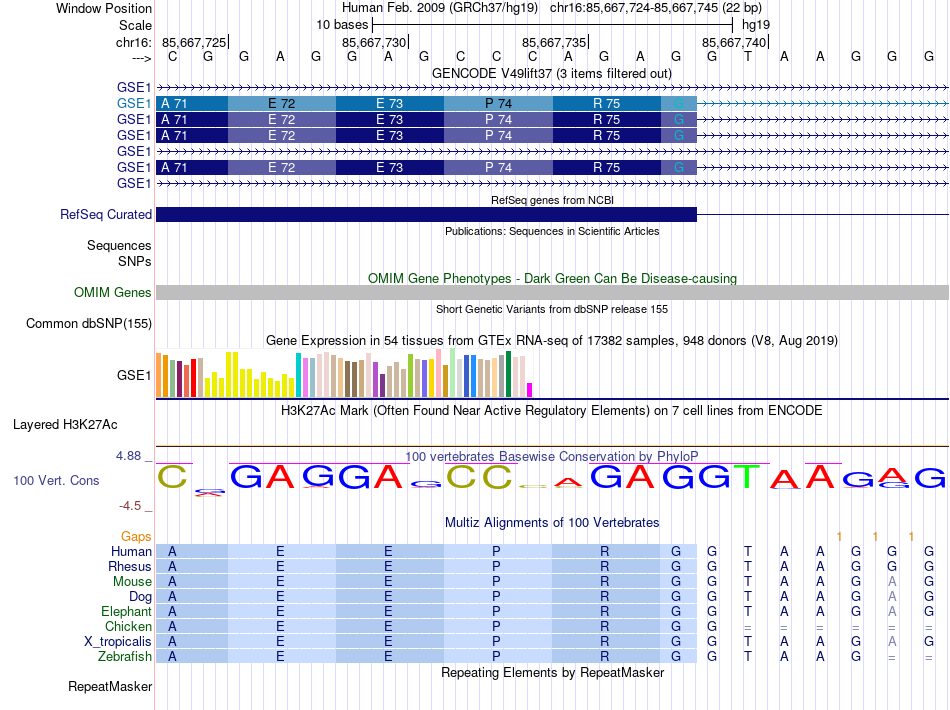The width and height of the screenshot is (950, 710).
Task: Click the OMIM Gene Phenotypes green title
Action: [553, 279]
